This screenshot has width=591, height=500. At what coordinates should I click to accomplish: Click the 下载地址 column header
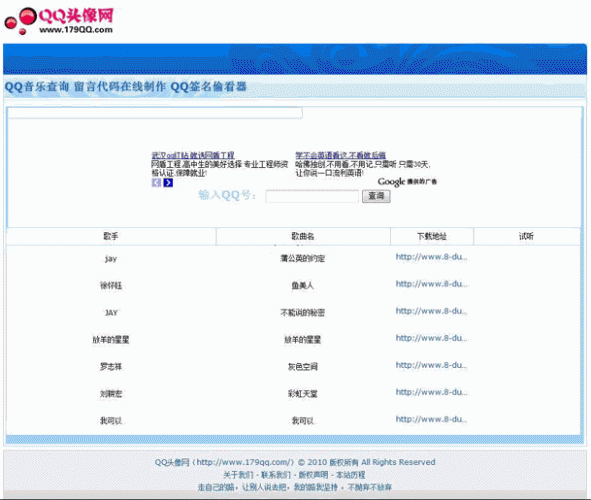[432, 236]
